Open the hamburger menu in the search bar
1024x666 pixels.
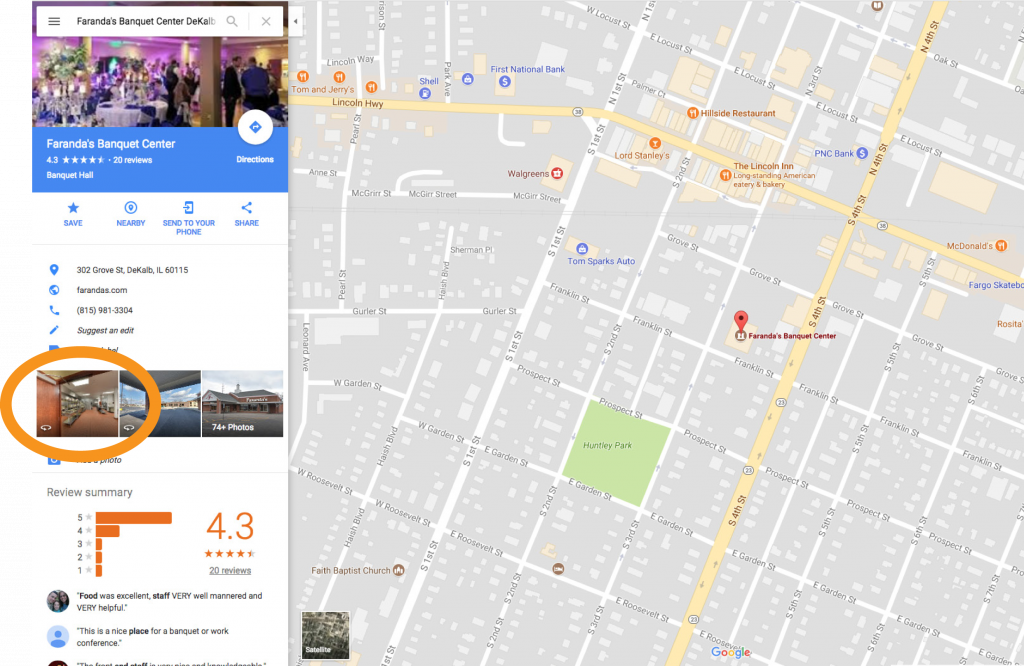coord(54,22)
